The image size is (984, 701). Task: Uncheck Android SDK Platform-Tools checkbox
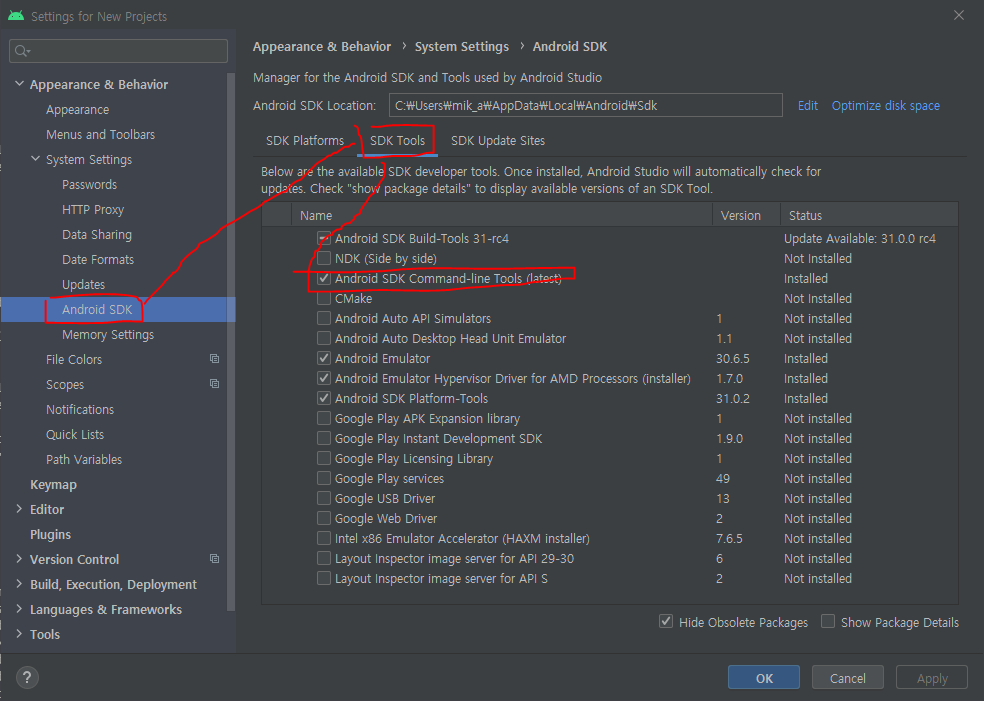324,399
